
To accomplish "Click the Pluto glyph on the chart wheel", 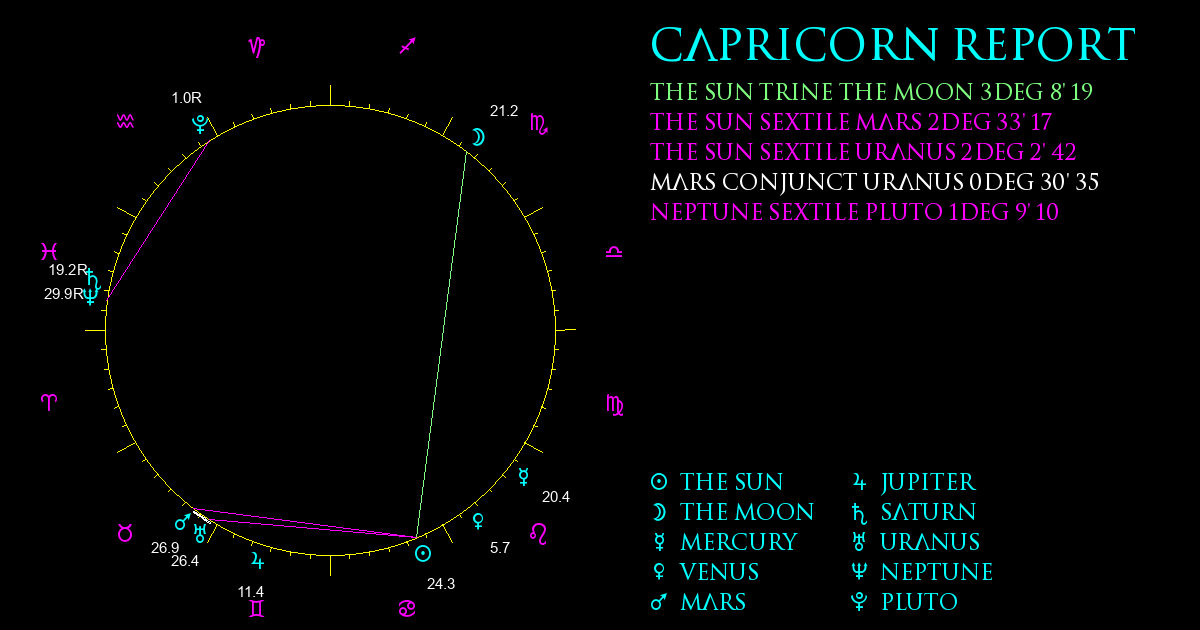I will pos(200,124).
